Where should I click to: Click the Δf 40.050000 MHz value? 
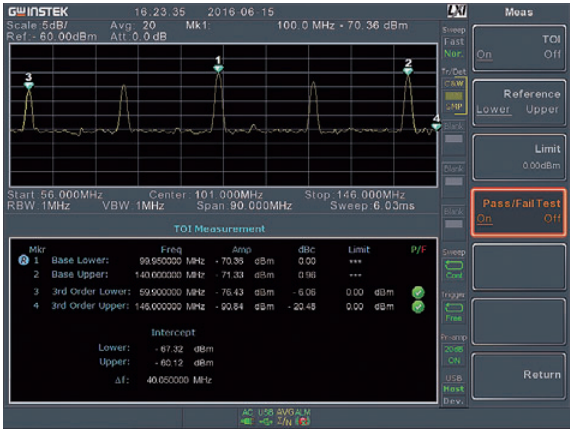pyautogui.click(x=179, y=380)
